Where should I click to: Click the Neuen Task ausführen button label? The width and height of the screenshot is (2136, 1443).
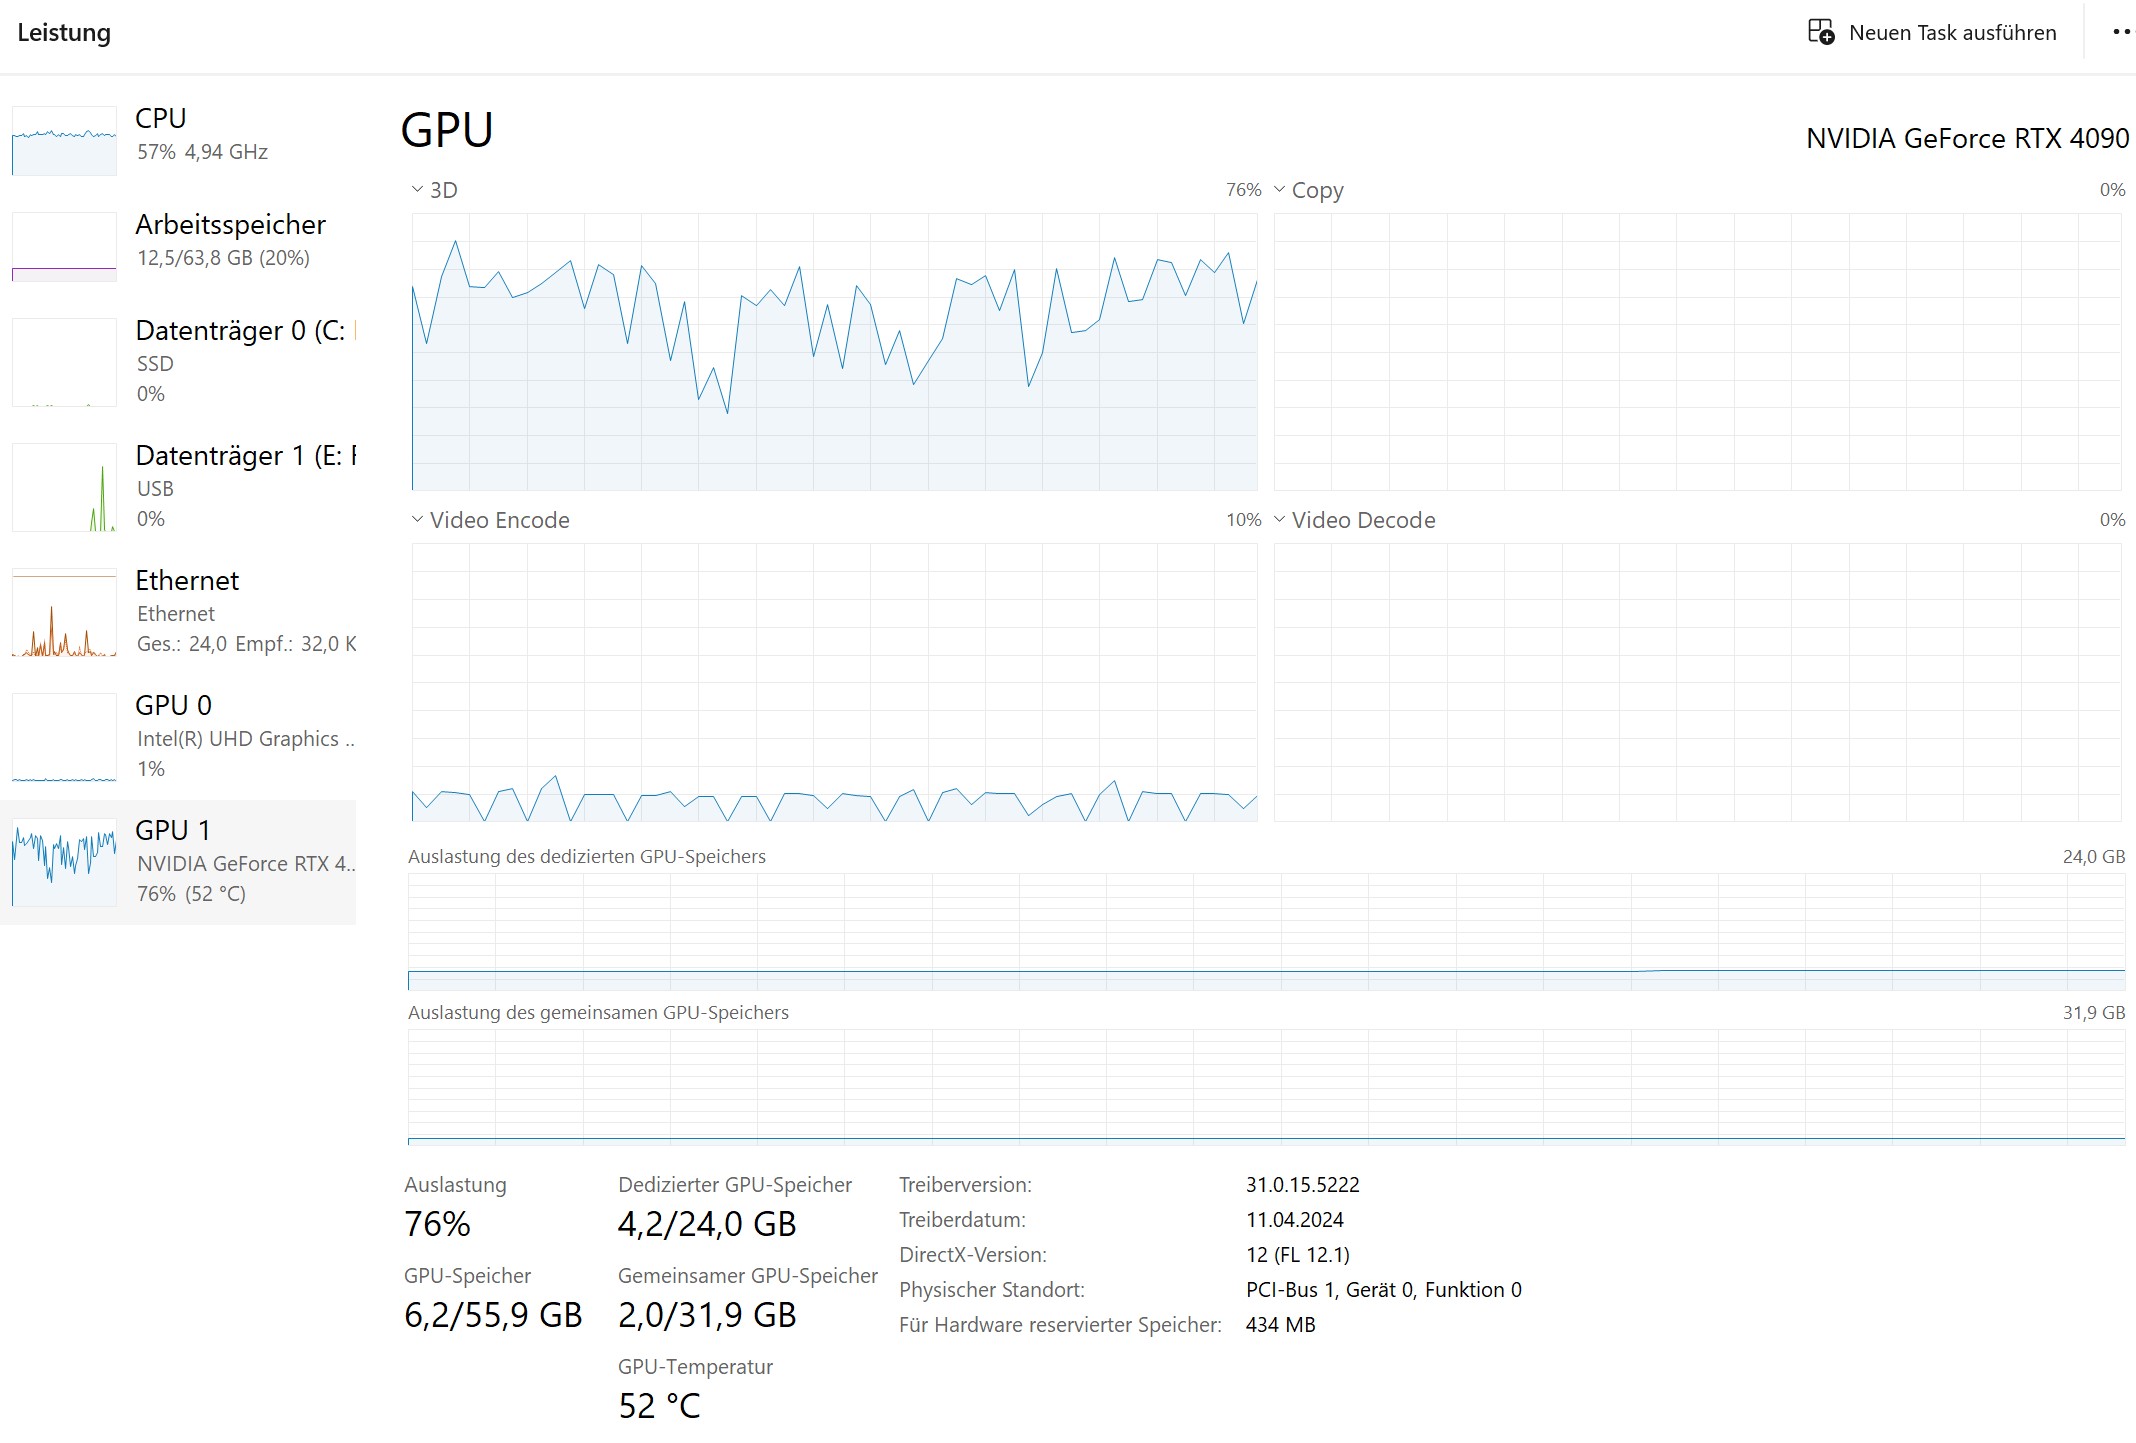[1952, 33]
